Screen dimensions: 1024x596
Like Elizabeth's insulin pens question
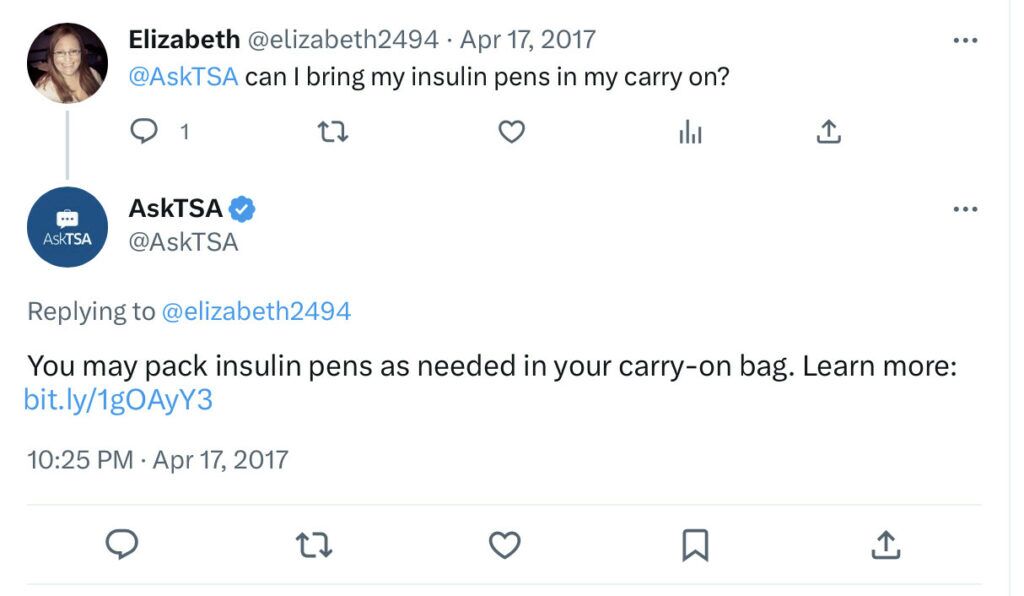pos(510,130)
